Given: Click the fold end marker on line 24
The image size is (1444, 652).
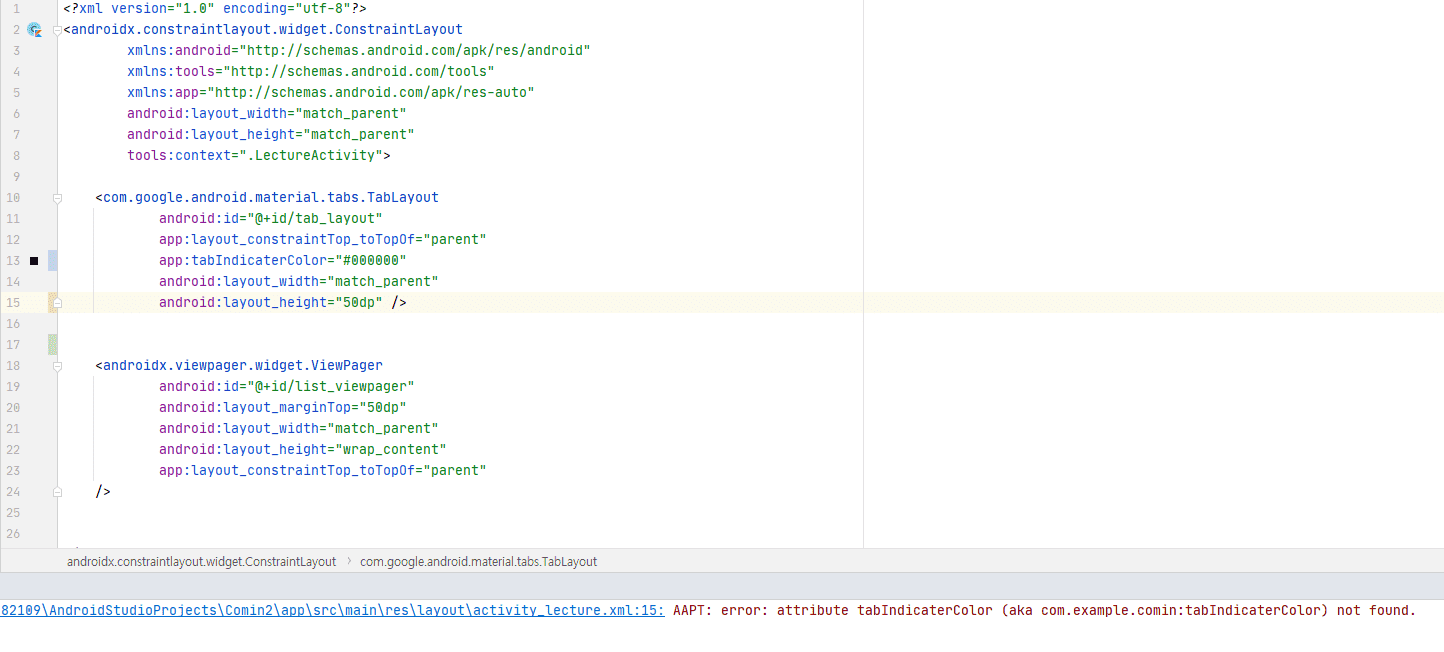Looking at the screenshot, I should pos(57,492).
